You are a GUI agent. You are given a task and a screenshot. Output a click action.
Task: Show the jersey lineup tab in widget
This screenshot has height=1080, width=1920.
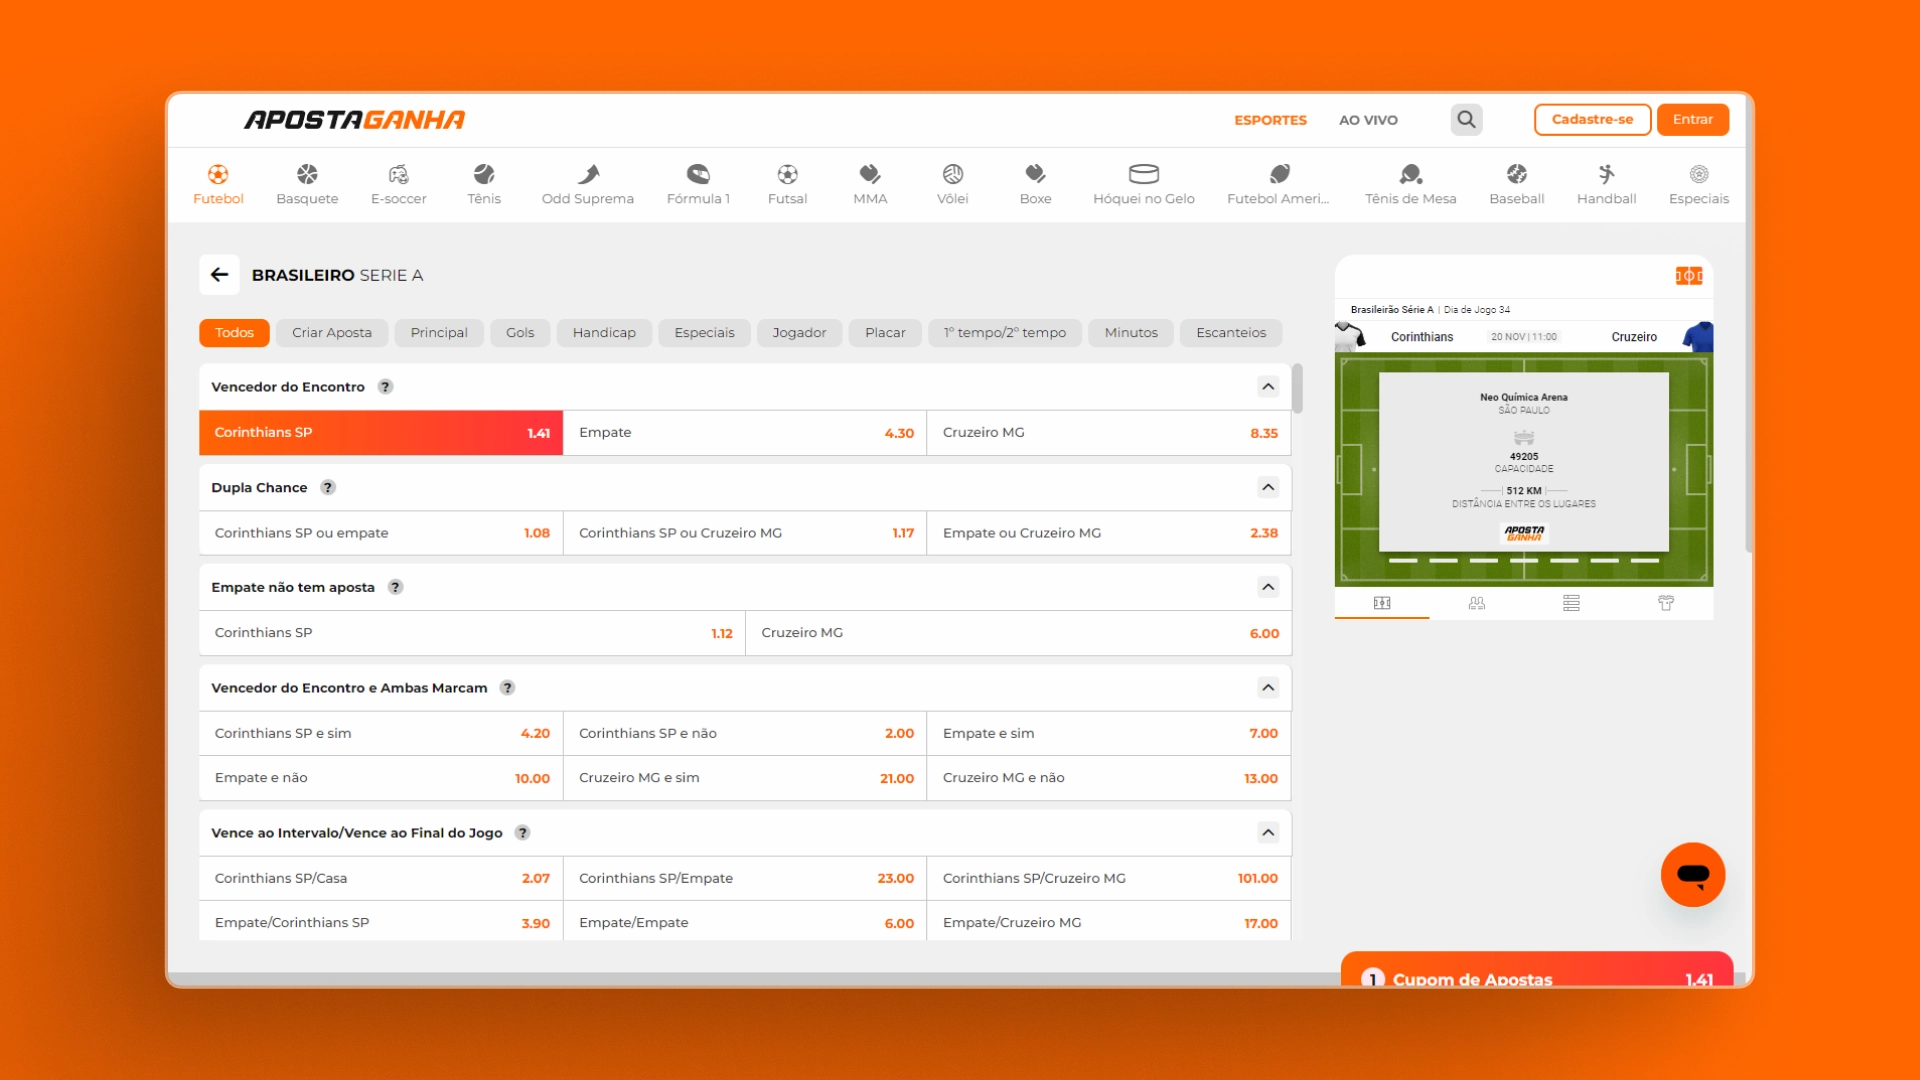coord(1666,603)
